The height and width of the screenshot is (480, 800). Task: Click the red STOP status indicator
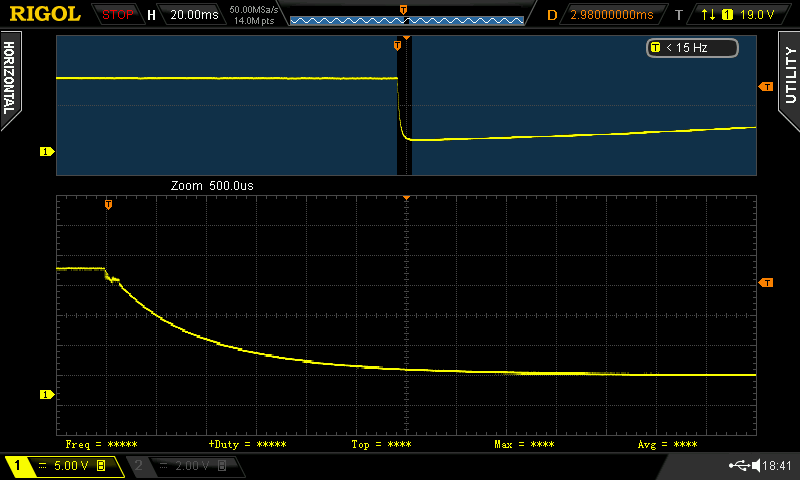pyautogui.click(x=117, y=15)
